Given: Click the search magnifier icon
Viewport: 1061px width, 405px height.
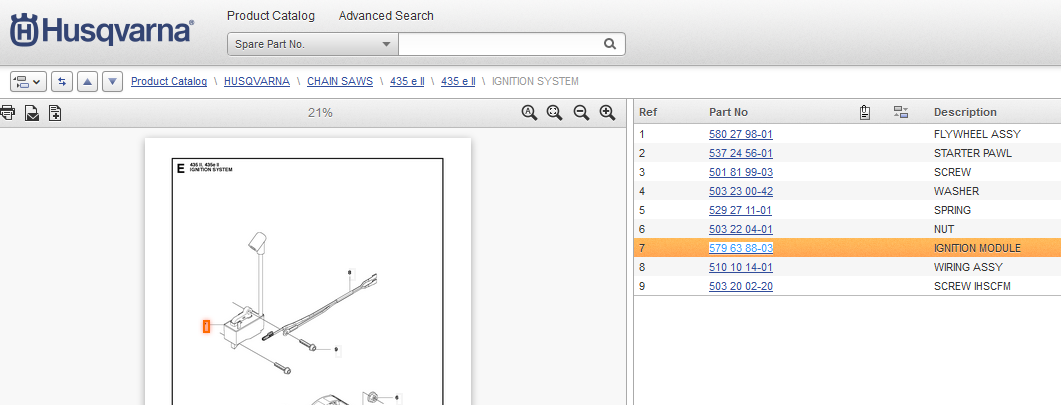Looking at the screenshot, I should [610, 44].
